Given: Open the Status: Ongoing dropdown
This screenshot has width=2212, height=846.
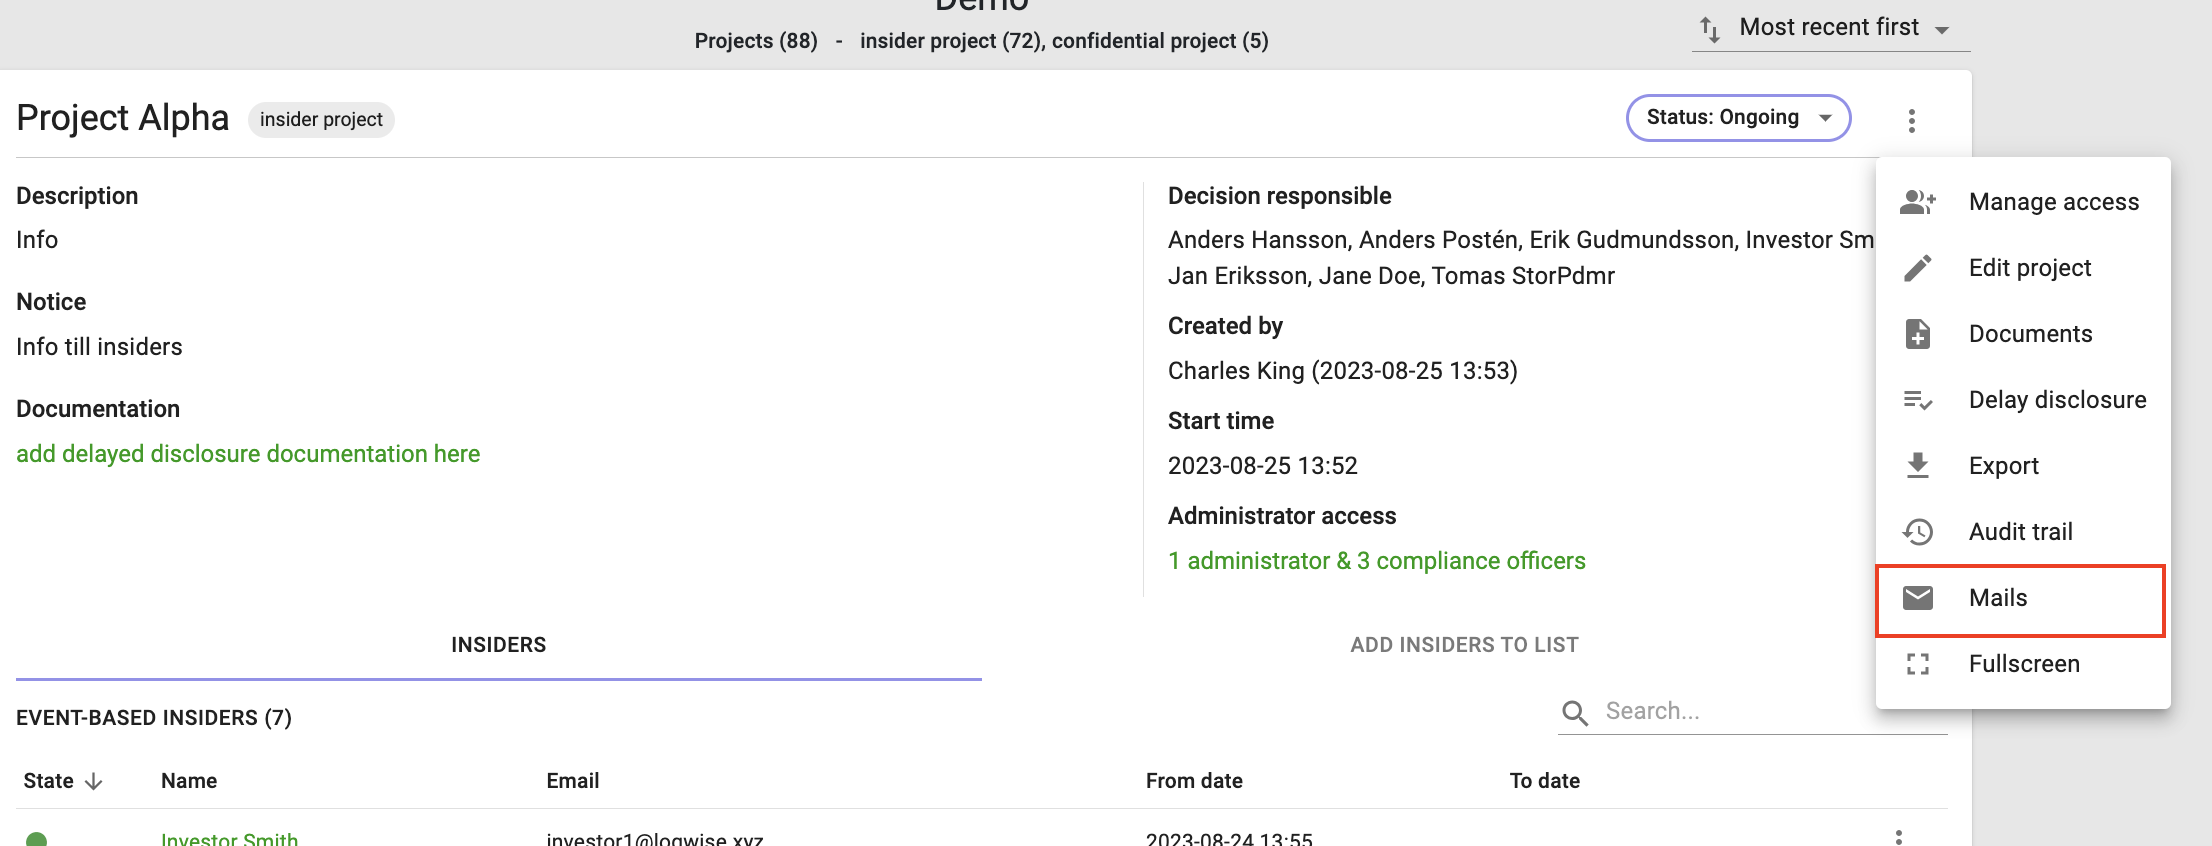Looking at the screenshot, I should click(1738, 118).
